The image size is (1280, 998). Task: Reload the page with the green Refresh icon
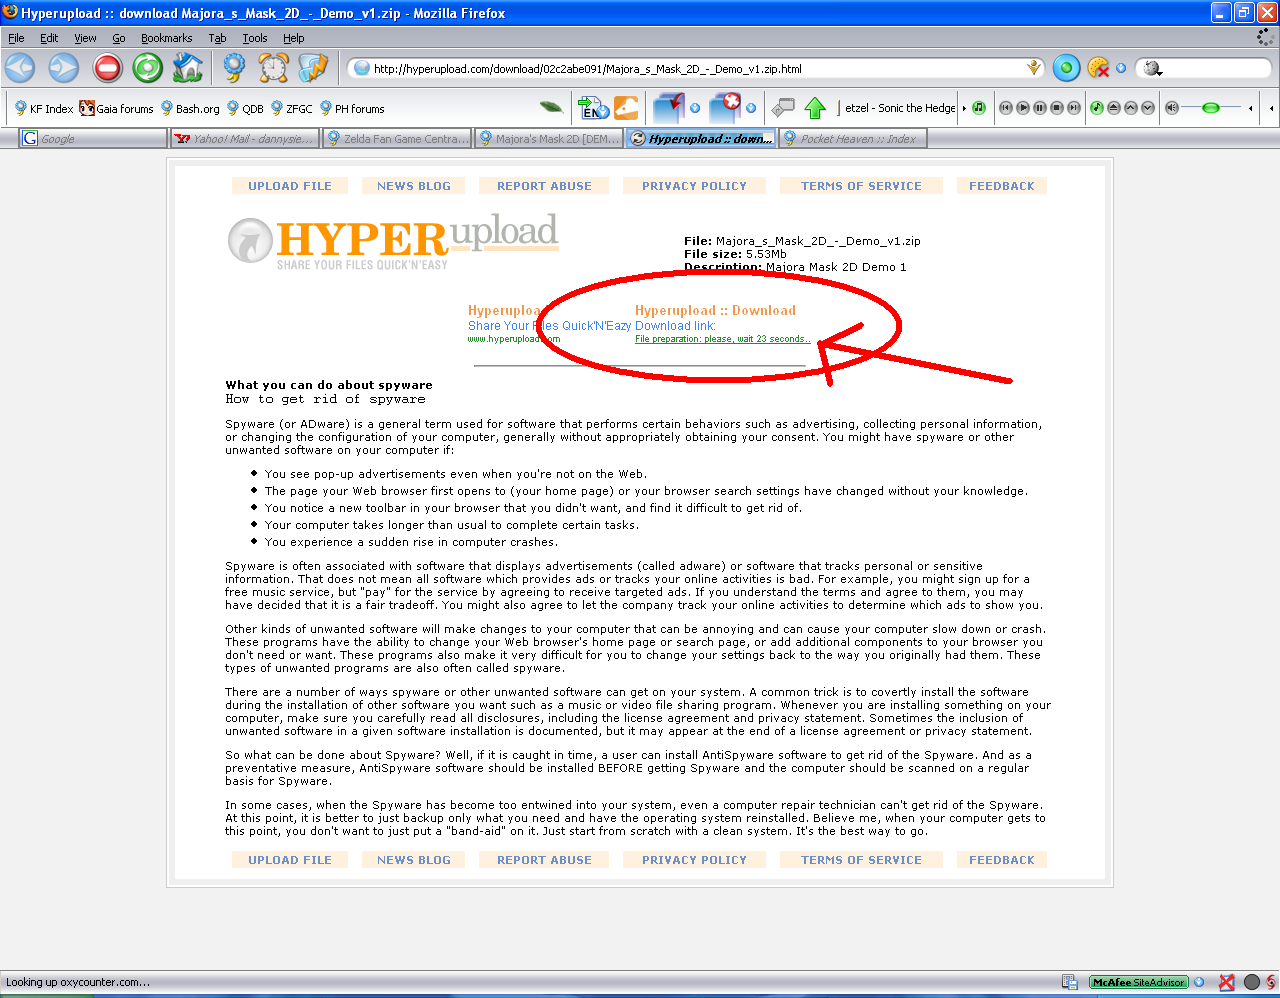[147, 68]
